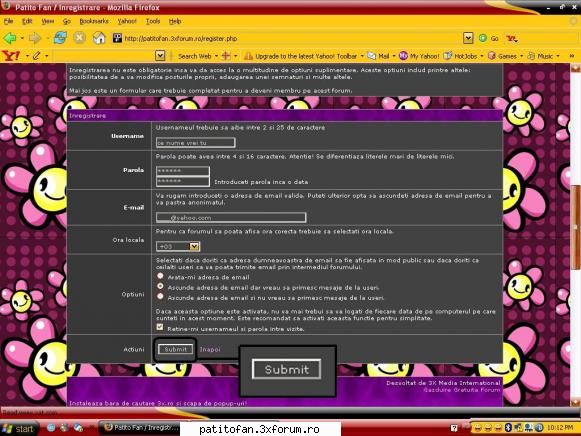Click the Yahoo search engine icon at right
This screenshot has width=581, height=436.
point(512,38)
